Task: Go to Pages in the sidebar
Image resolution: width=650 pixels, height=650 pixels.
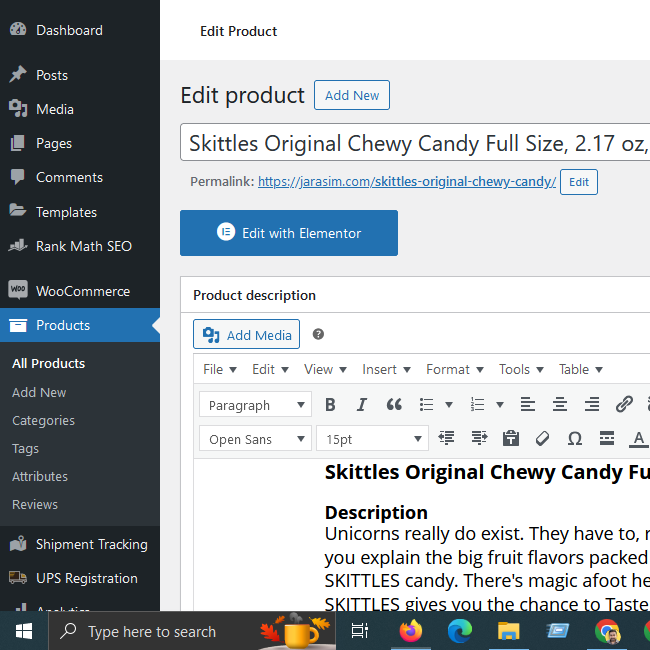Action: tap(54, 143)
